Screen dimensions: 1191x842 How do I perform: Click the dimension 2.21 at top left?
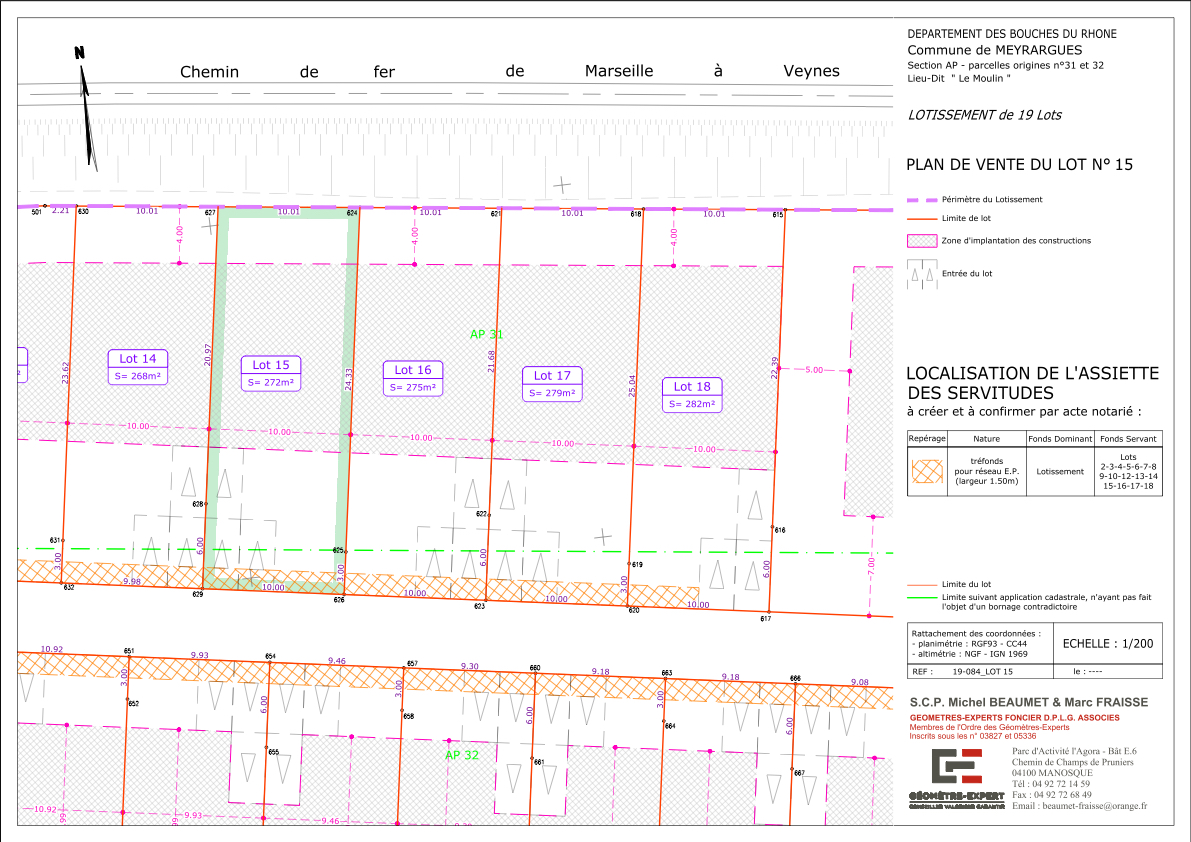coord(60,211)
